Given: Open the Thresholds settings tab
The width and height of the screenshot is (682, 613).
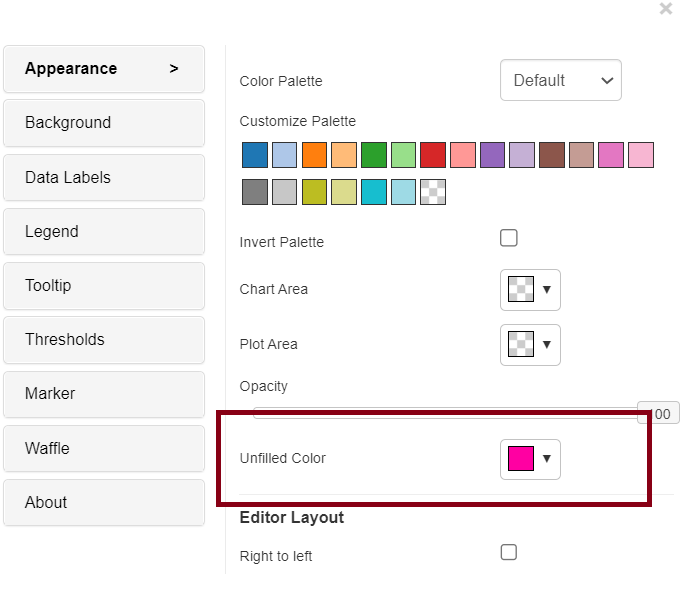Looking at the screenshot, I should [104, 340].
